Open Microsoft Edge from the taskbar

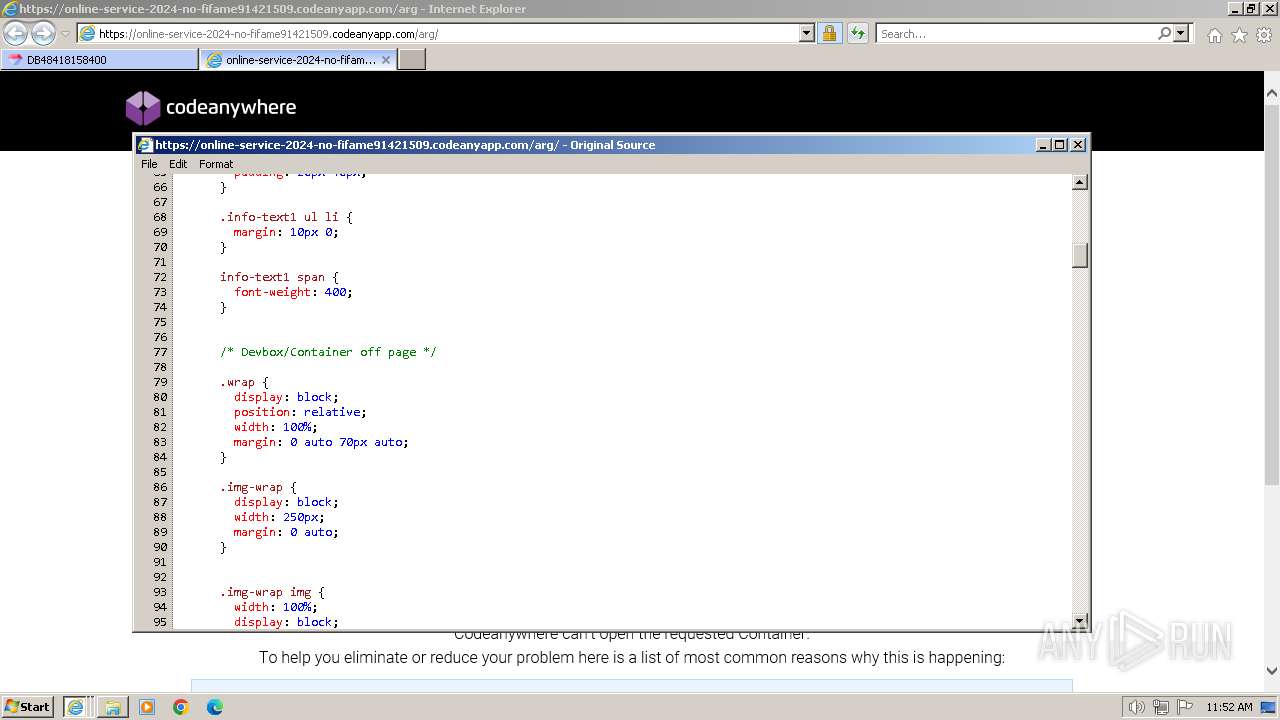click(215, 707)
